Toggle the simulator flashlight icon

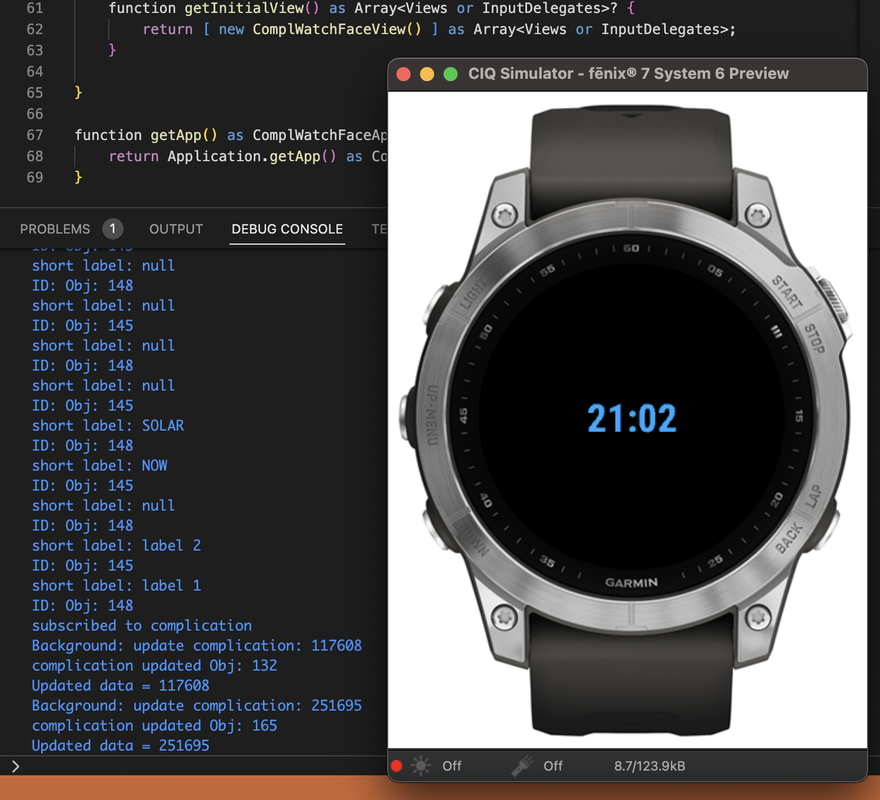pyautogui.click(x=522, y=766)
